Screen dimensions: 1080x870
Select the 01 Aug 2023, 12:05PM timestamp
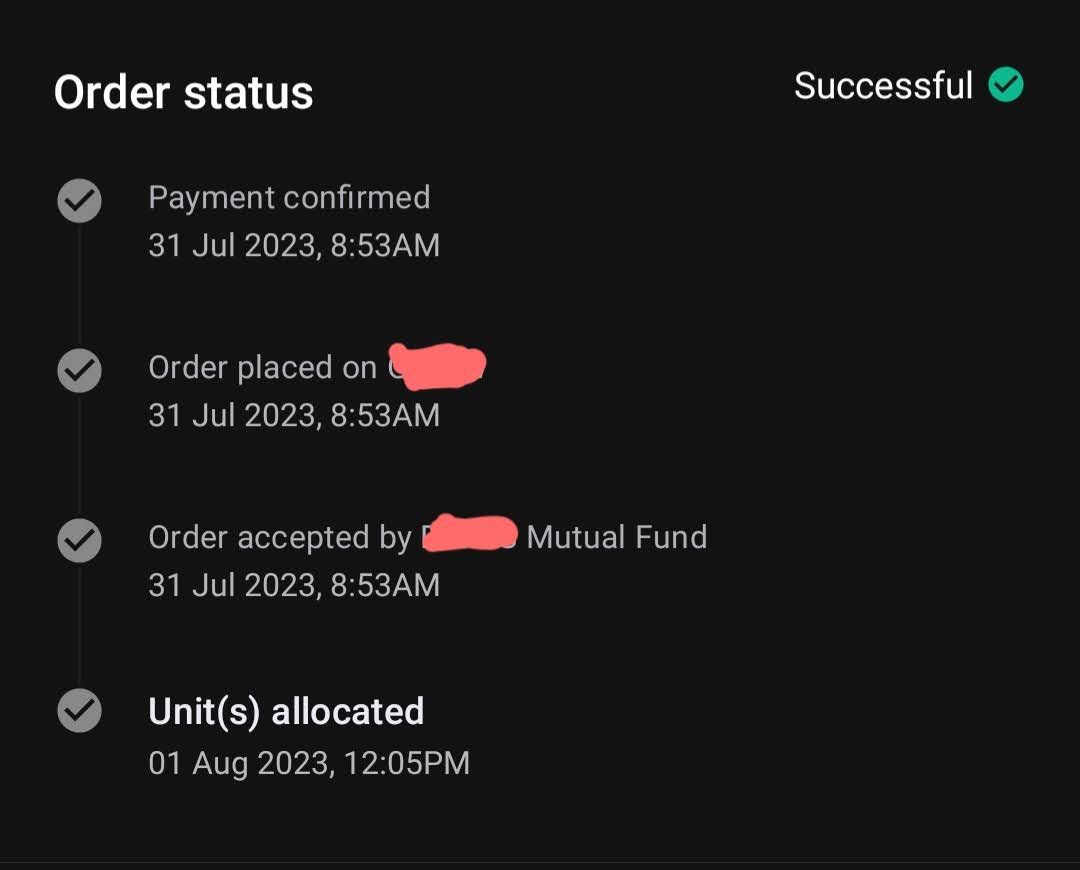click(x=309, y=763)
